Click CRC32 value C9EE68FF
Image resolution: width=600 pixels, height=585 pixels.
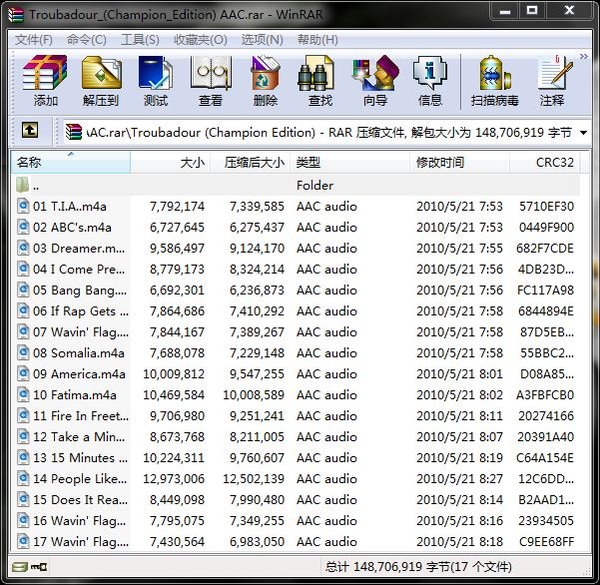(x=546, y=541)
